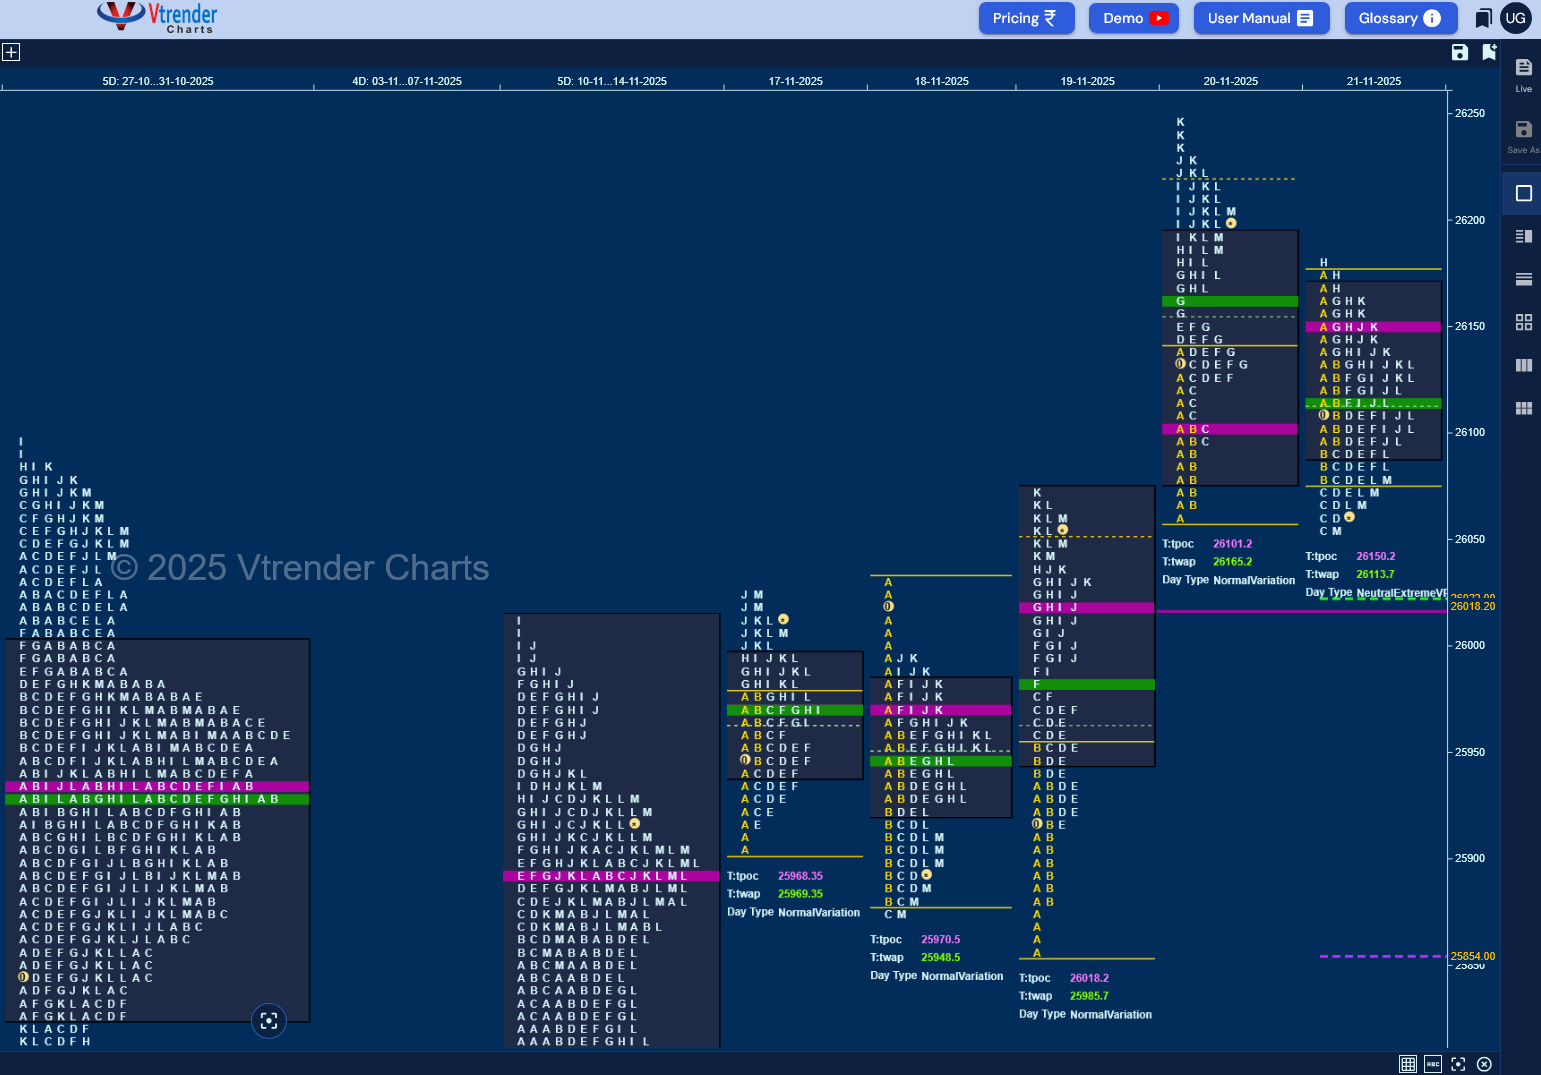Toggle the fullscreen frame icon at bottom

coord(1458,1064)
